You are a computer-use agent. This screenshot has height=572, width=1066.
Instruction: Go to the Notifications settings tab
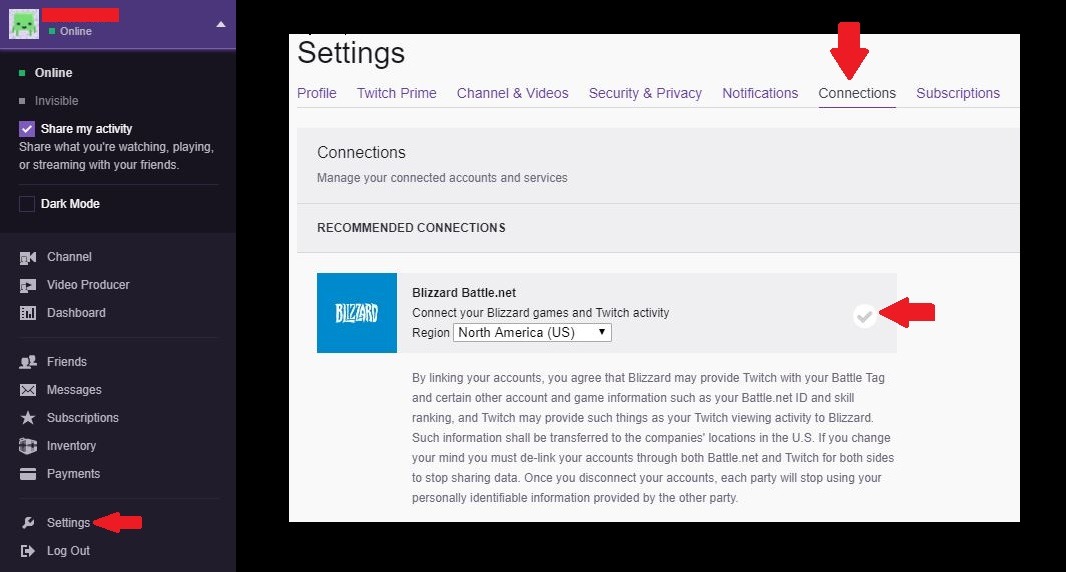[760, 93]
